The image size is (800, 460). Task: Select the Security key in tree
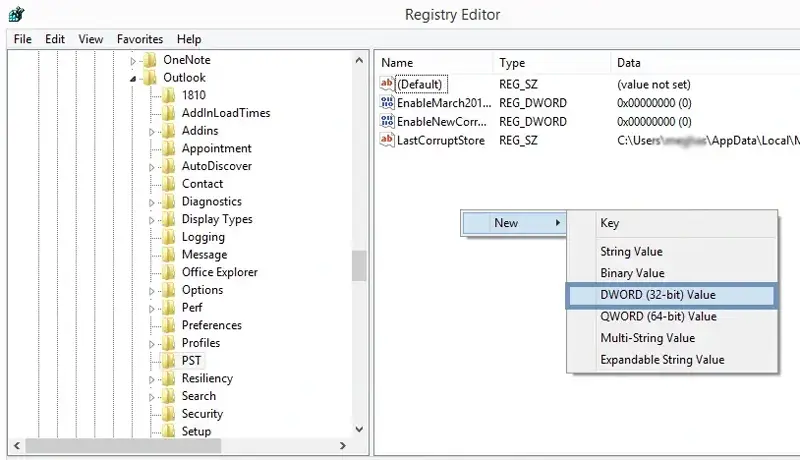tap(202, 414)
